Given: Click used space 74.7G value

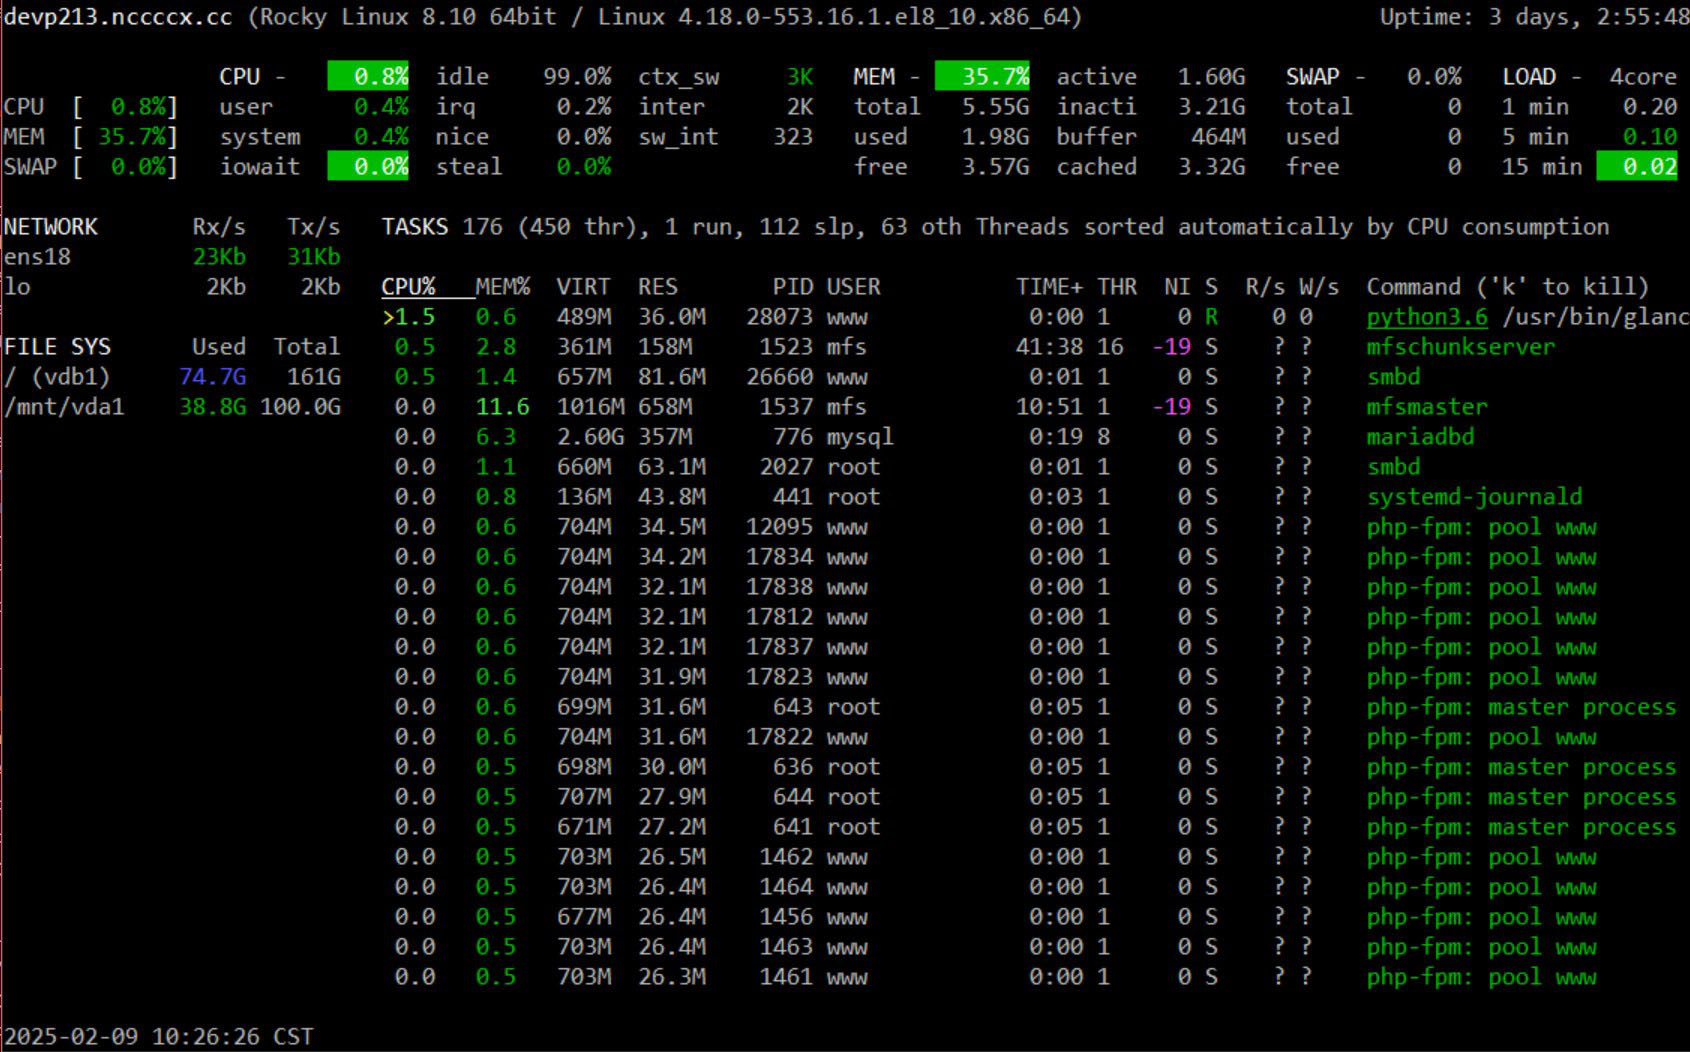Looking at the screenshot, I should point(213,377).
